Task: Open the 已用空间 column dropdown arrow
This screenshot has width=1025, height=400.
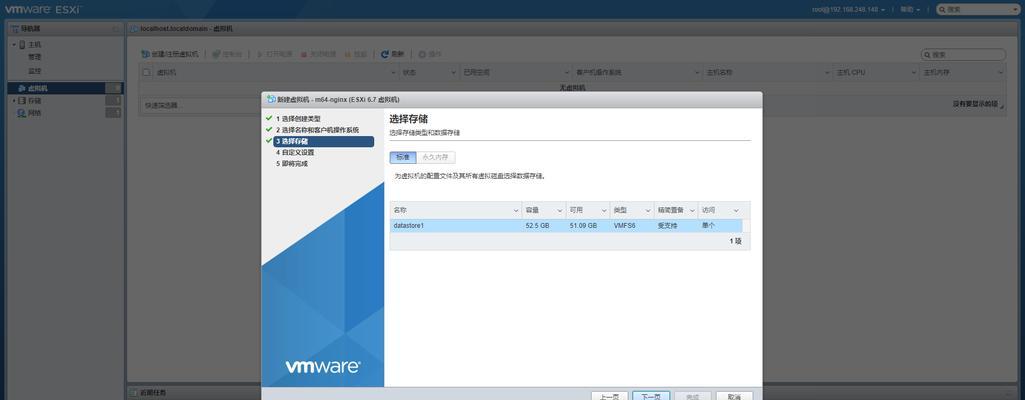Action: (567, 73)
